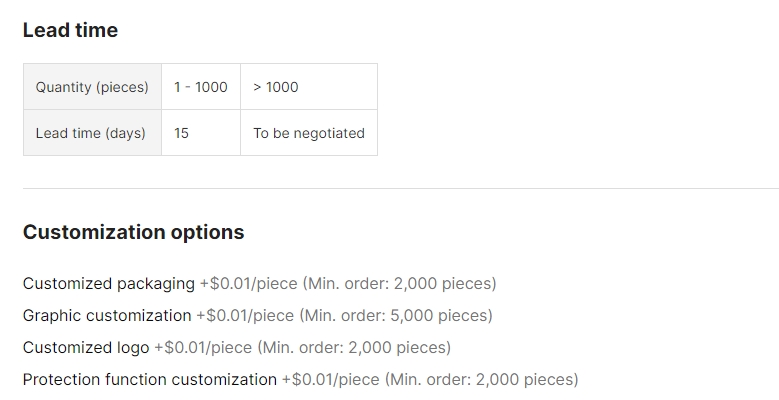Click the Lead time heading
The image size is (779, 400).
(70, 30)
